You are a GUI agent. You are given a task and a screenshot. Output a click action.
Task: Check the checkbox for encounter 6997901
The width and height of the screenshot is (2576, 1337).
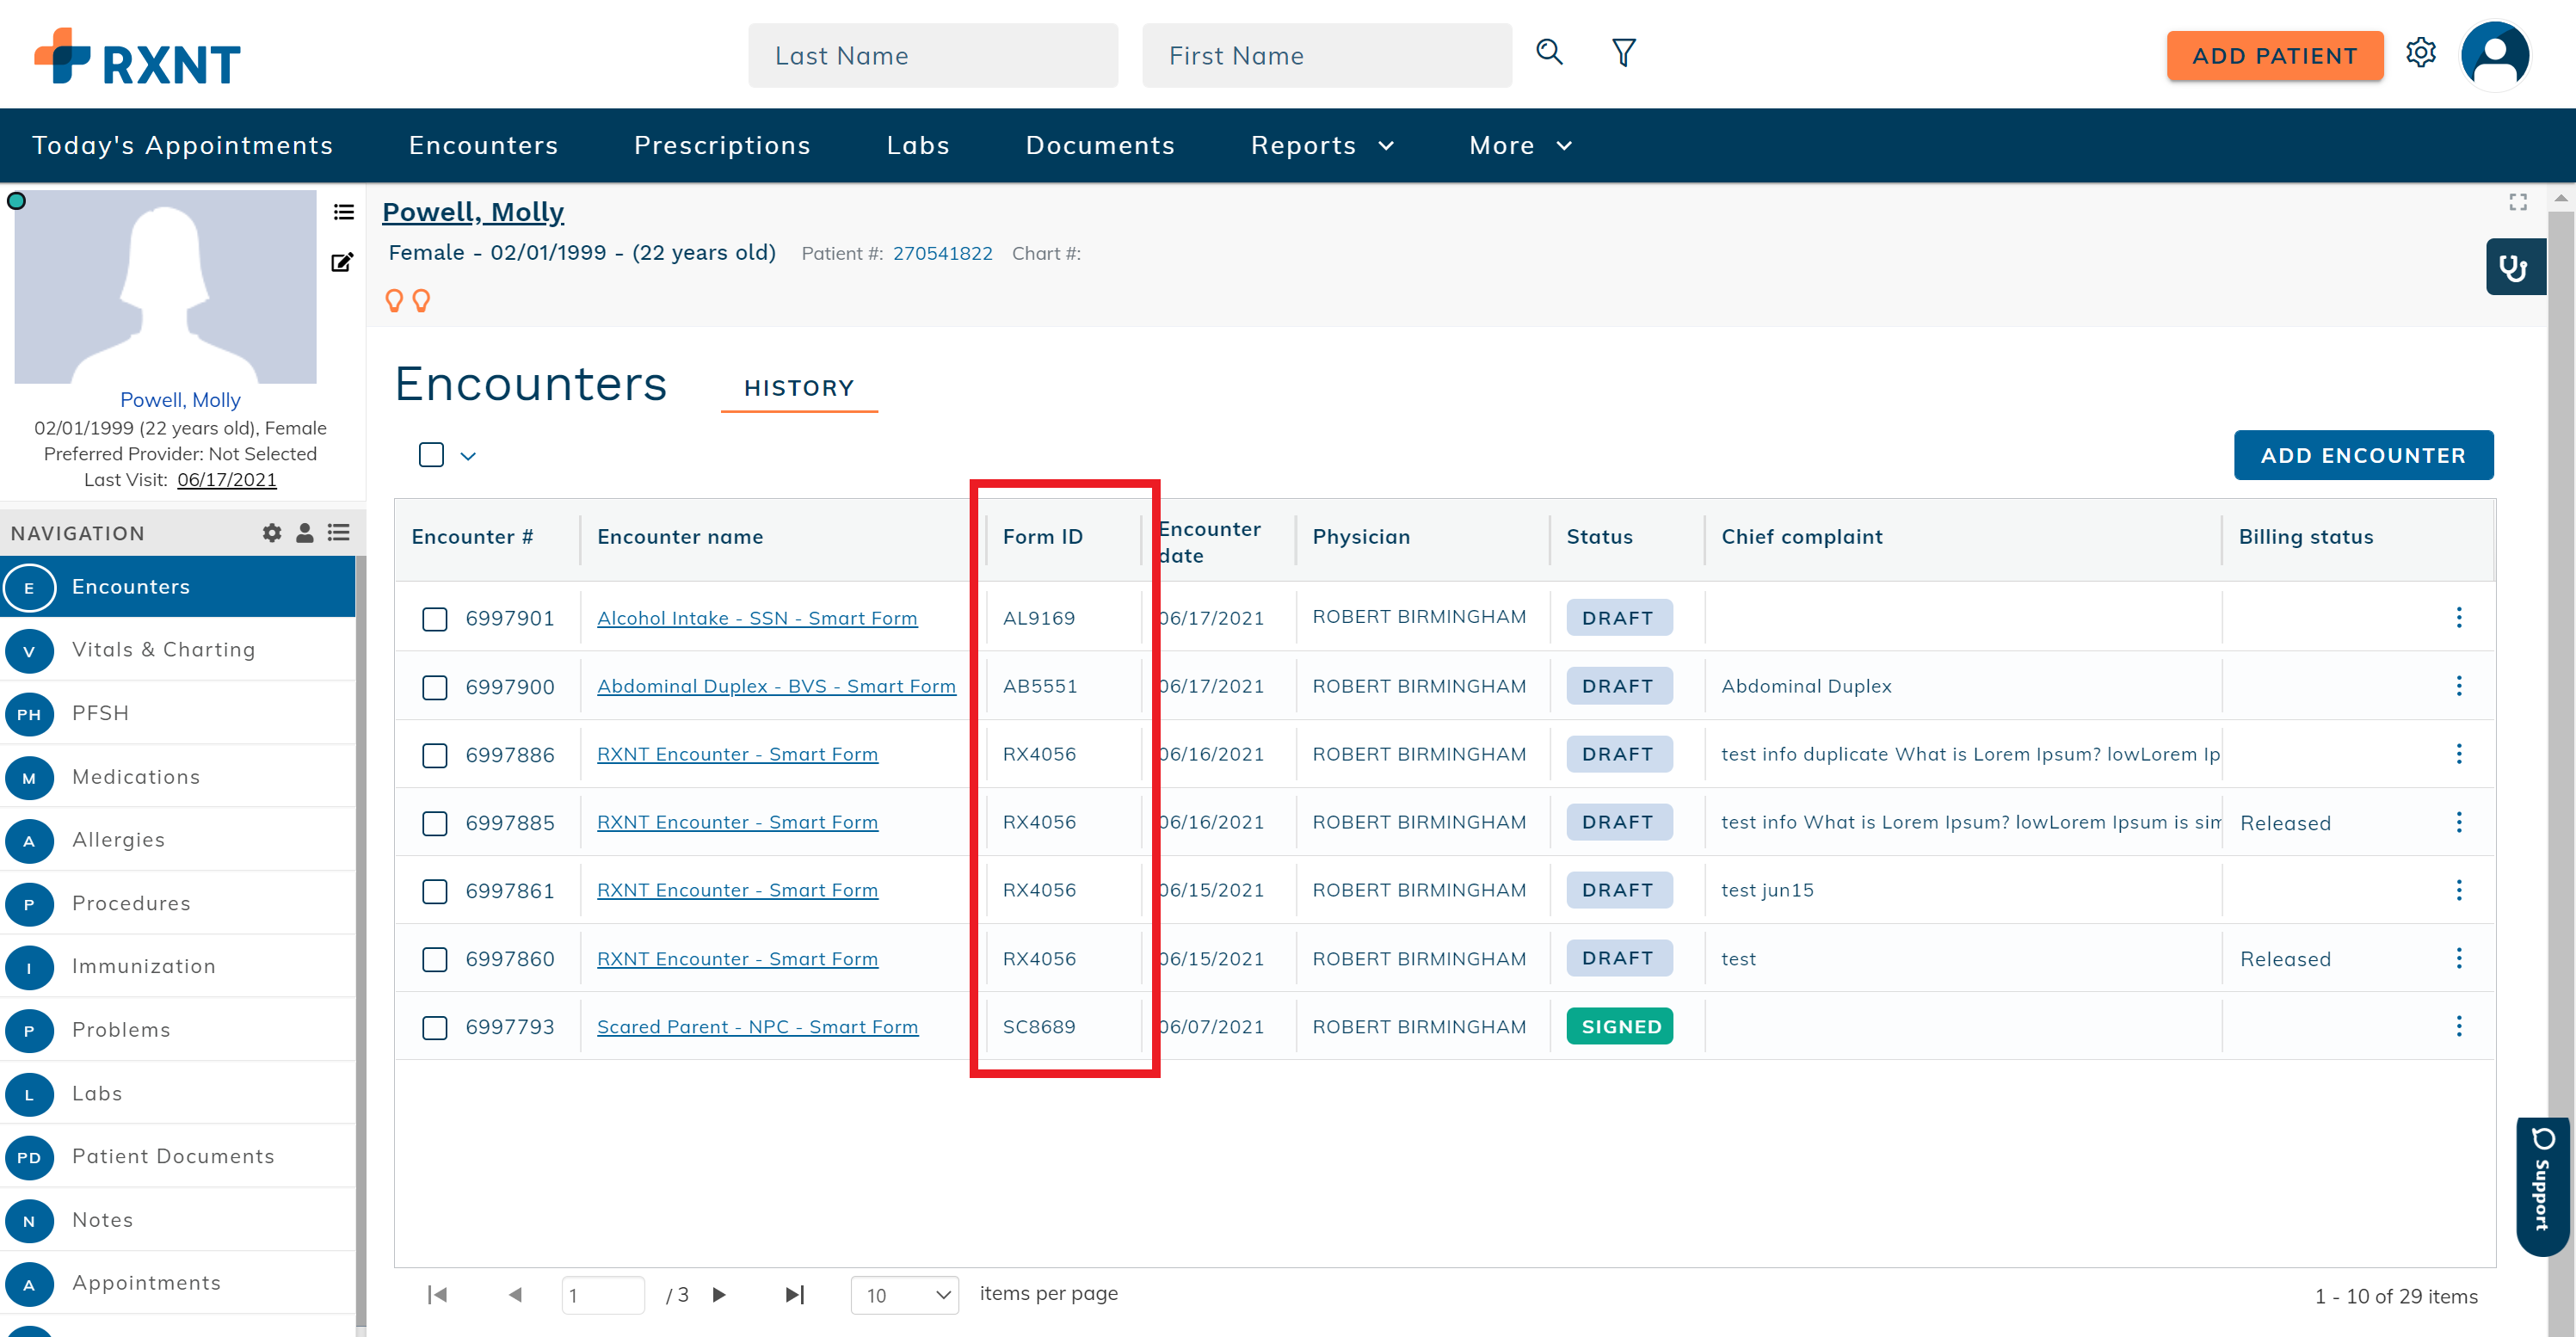(x=434, y=619)
